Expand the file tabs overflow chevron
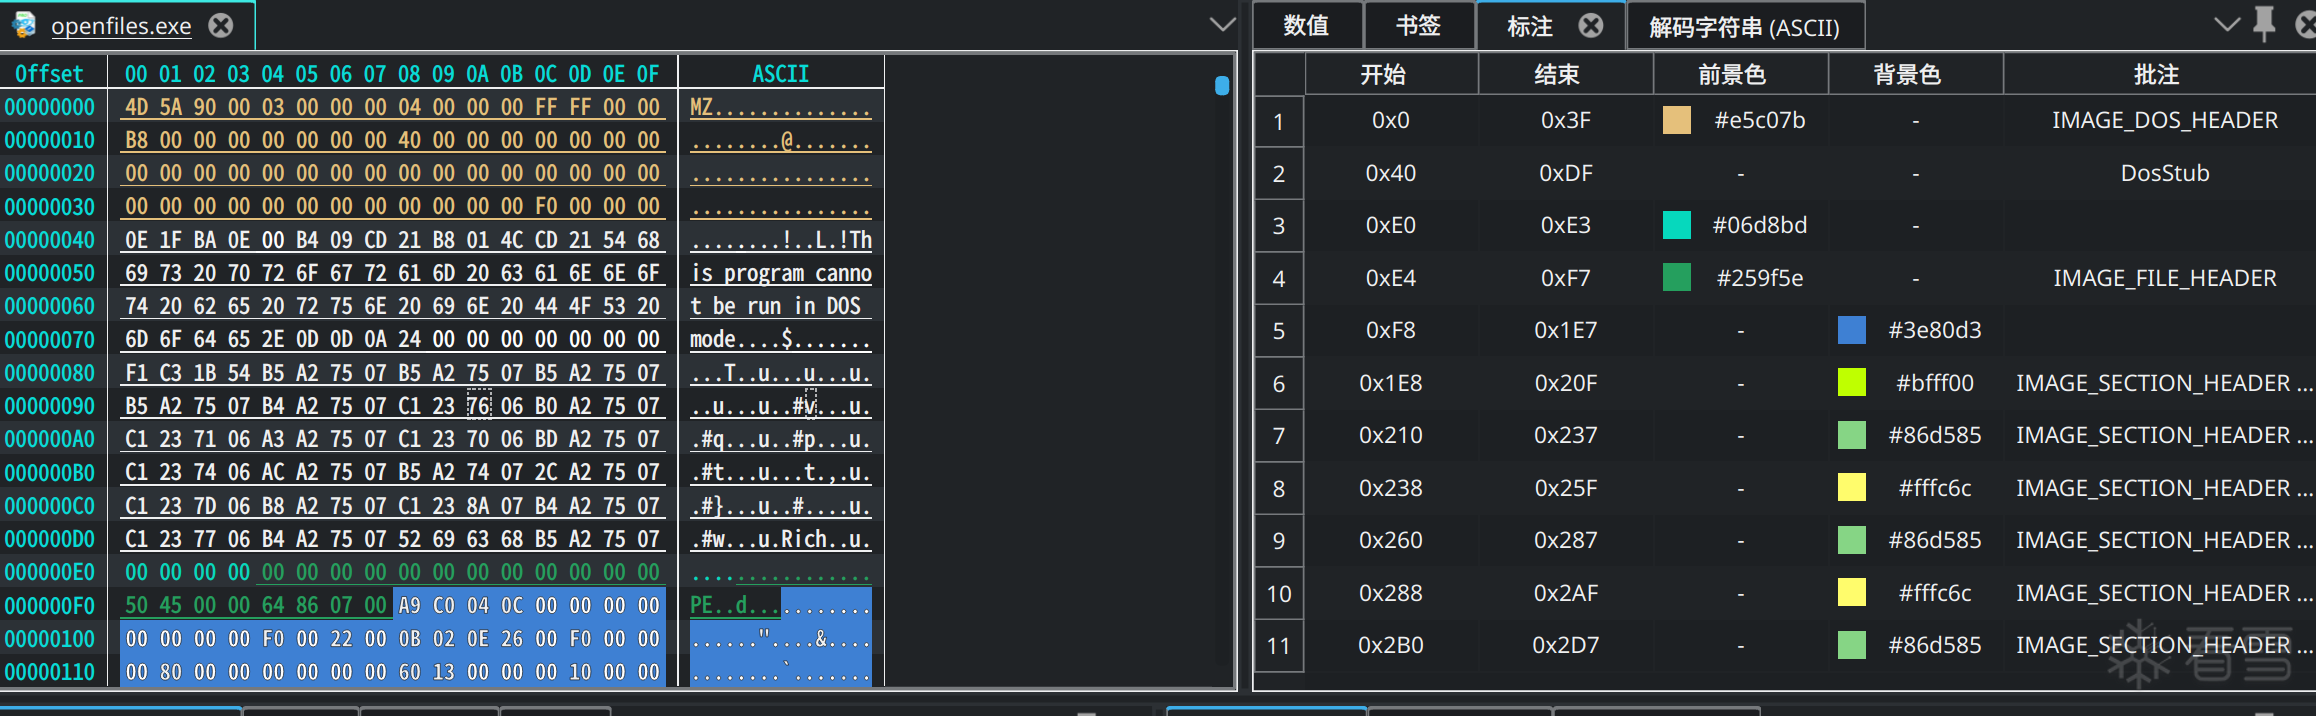Viewport: 2316px width, 716px height. point(1222,25)
